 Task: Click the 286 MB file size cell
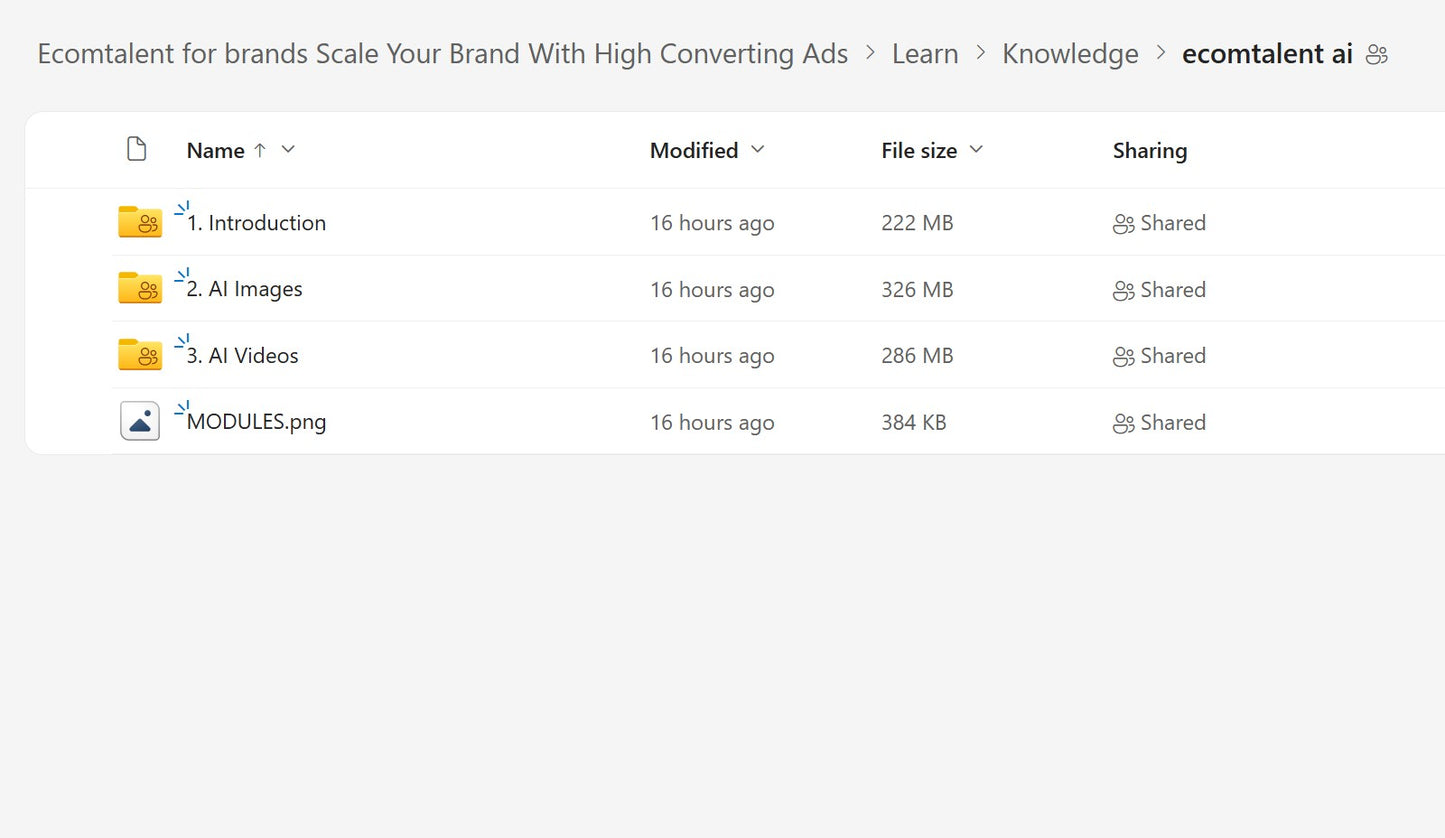point(917,356)
